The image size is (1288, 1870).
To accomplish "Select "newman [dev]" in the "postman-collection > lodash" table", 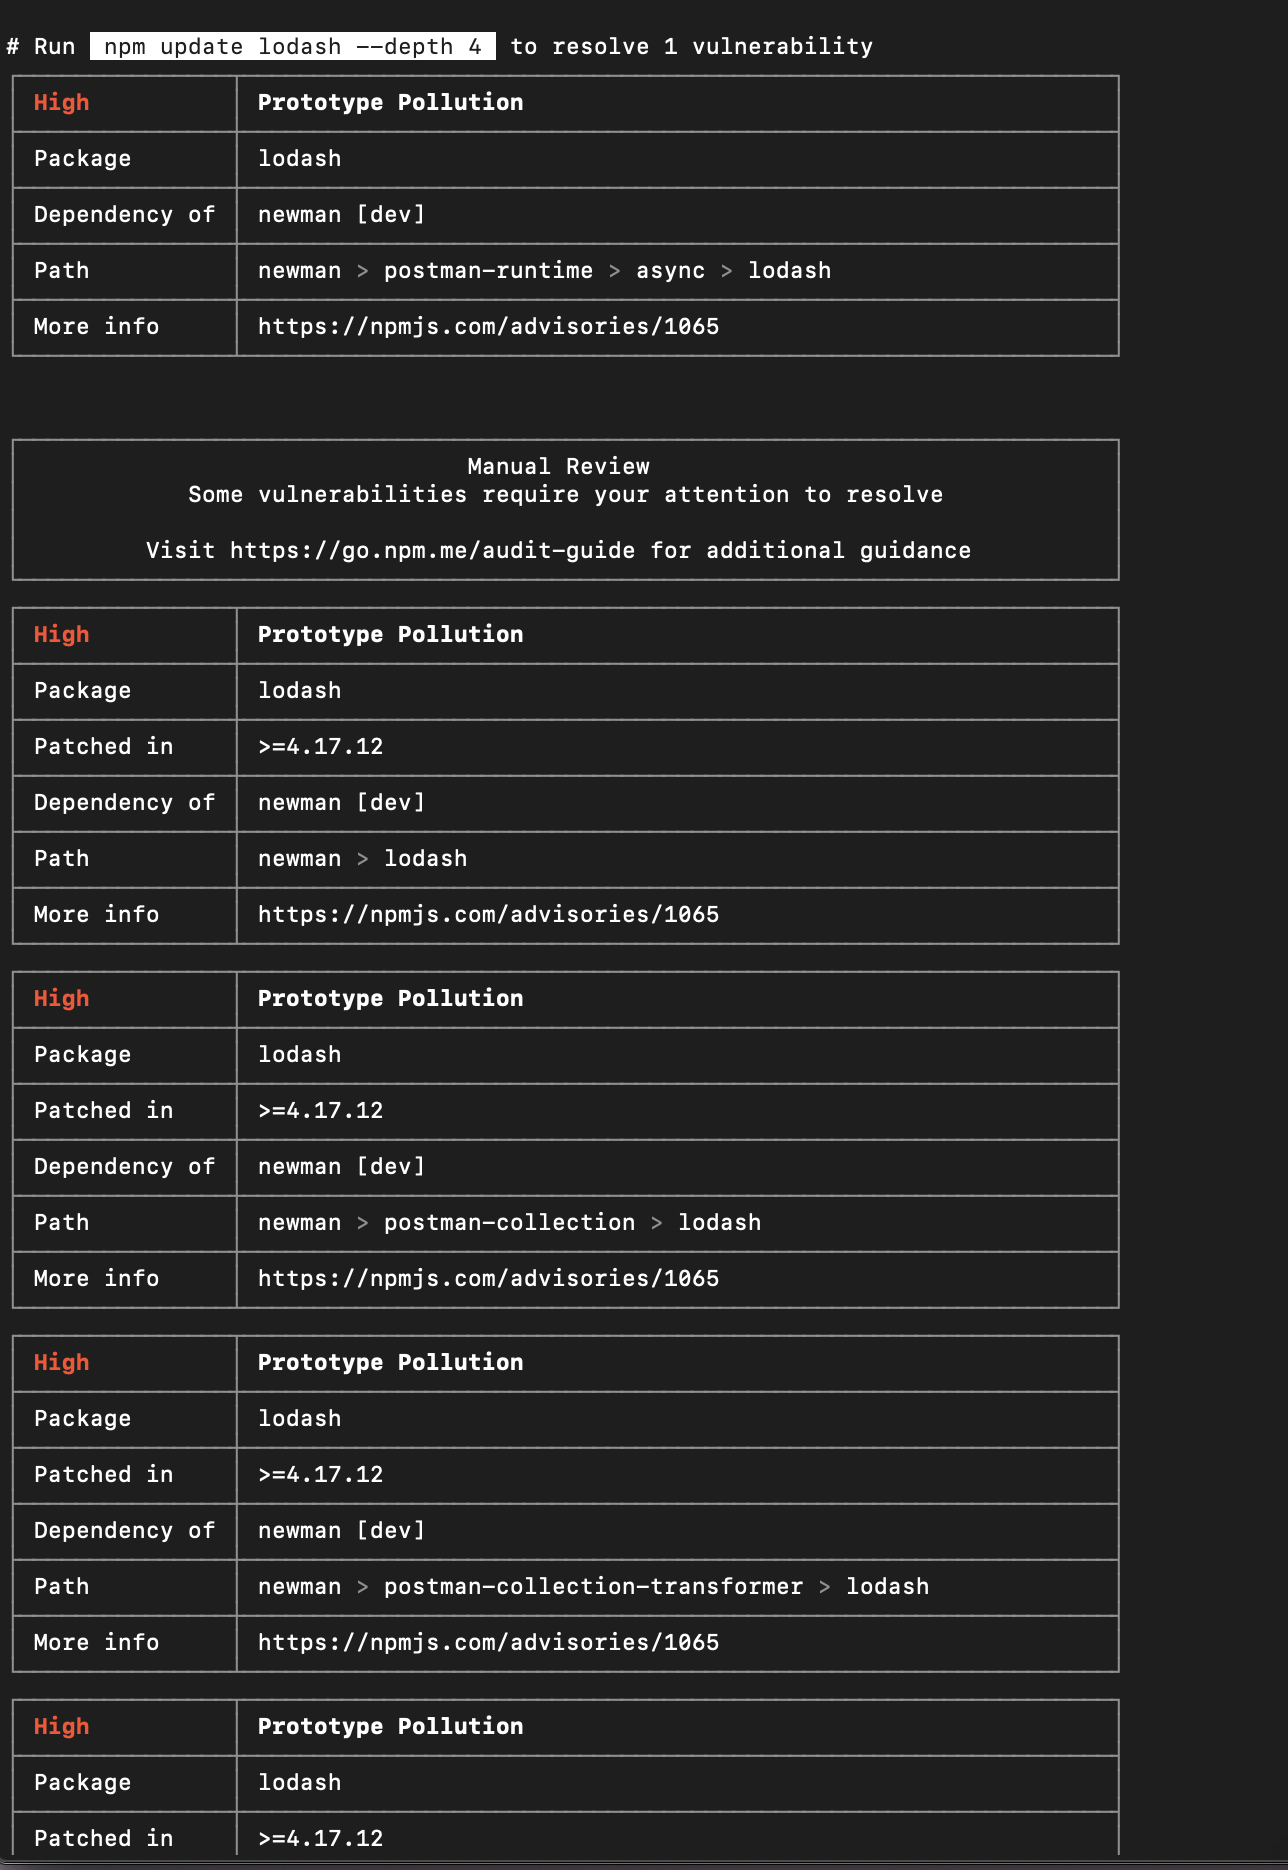I will (x=341, y=1167).
